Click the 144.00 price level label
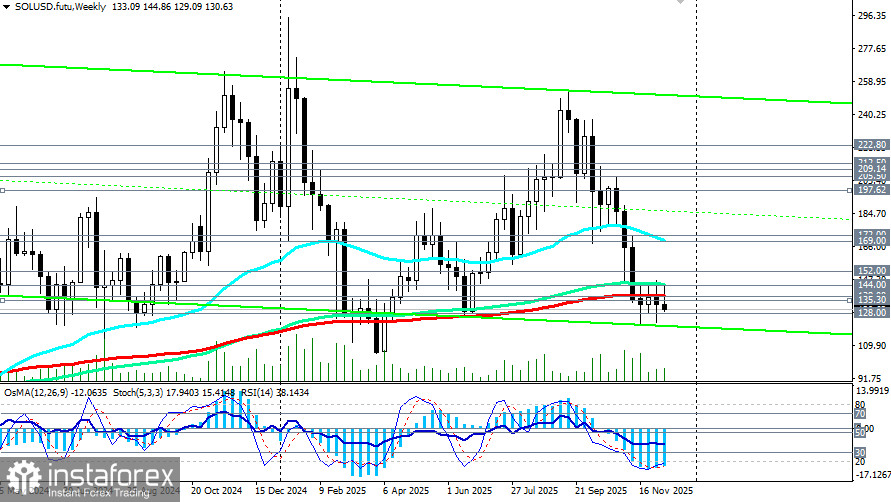This screenshot has height=502, width=891. coord(872,285)
